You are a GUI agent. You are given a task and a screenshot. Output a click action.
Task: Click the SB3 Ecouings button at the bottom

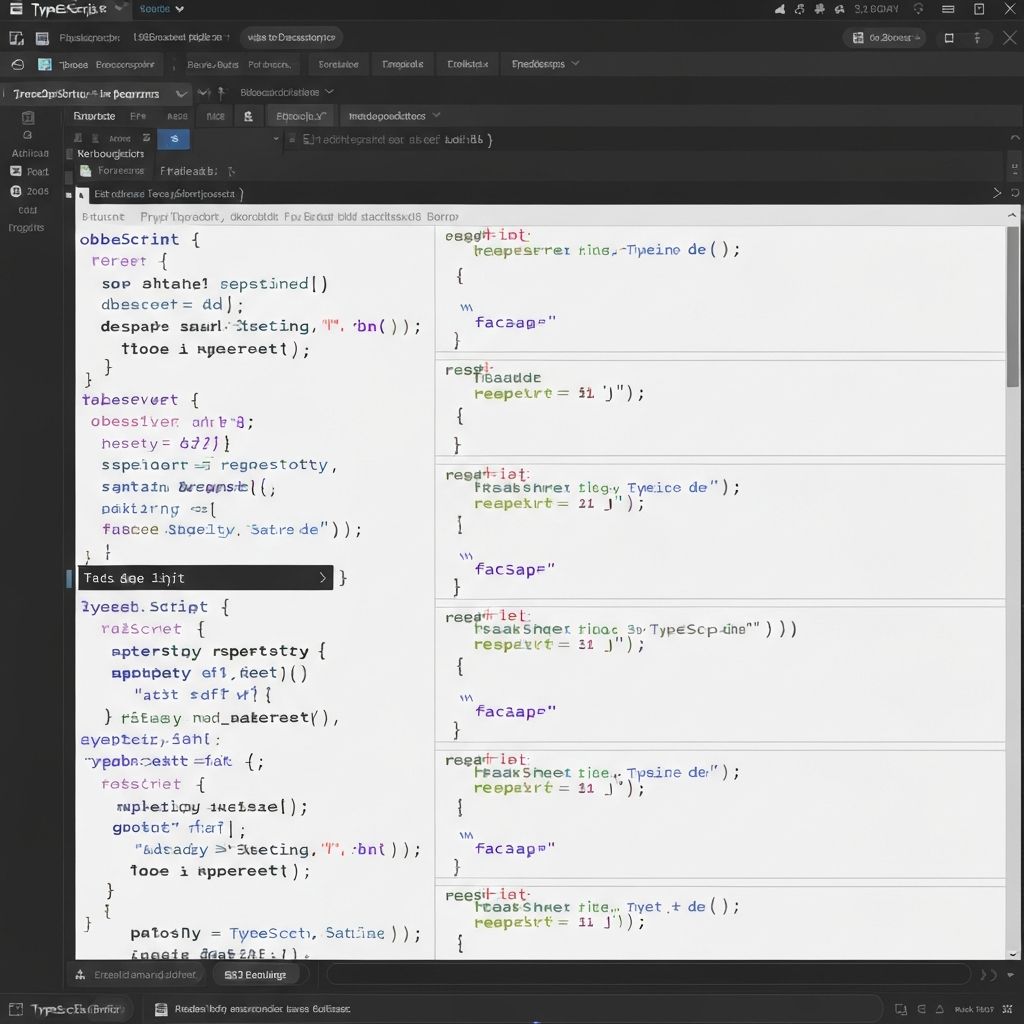(256, 974)
